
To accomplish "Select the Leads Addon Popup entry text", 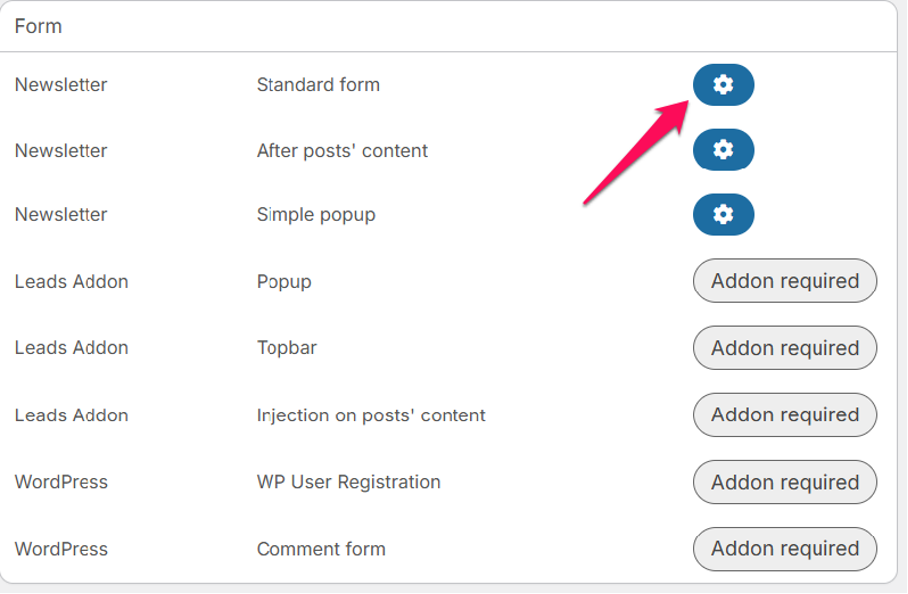I will coord(284,282).
